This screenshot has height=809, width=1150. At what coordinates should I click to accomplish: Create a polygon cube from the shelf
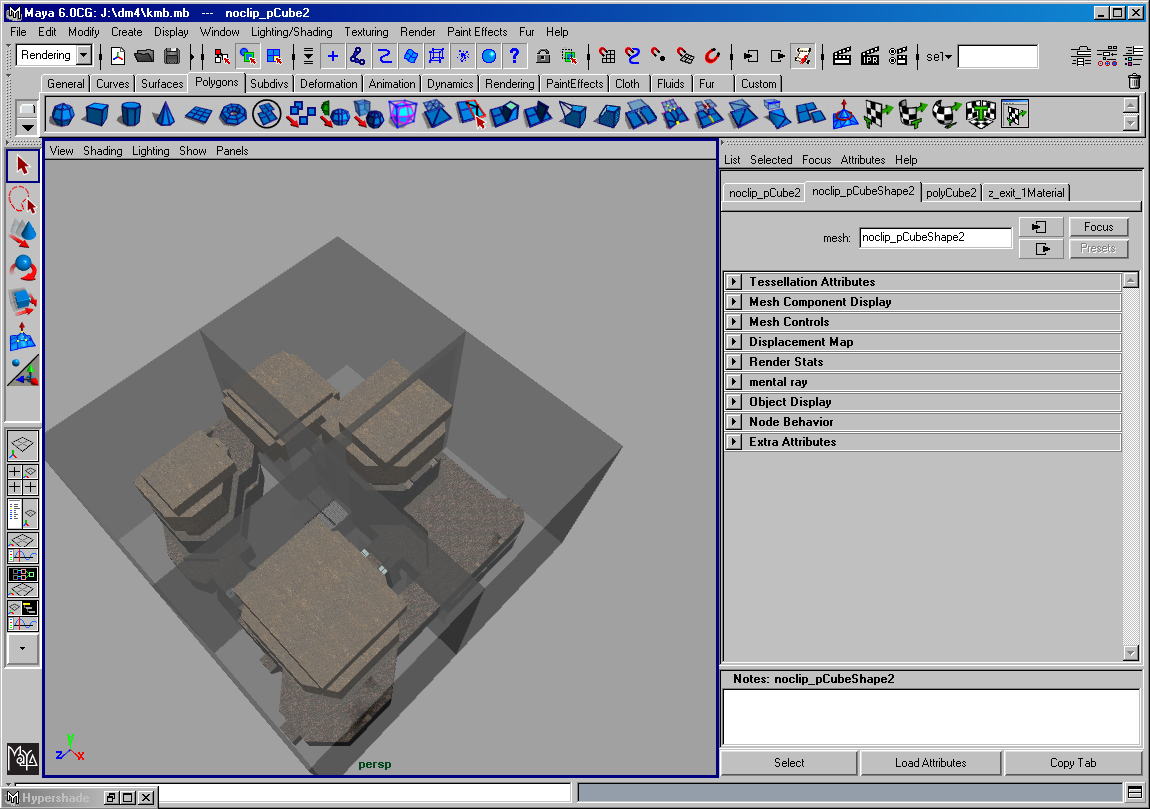[x=96, y=114]
